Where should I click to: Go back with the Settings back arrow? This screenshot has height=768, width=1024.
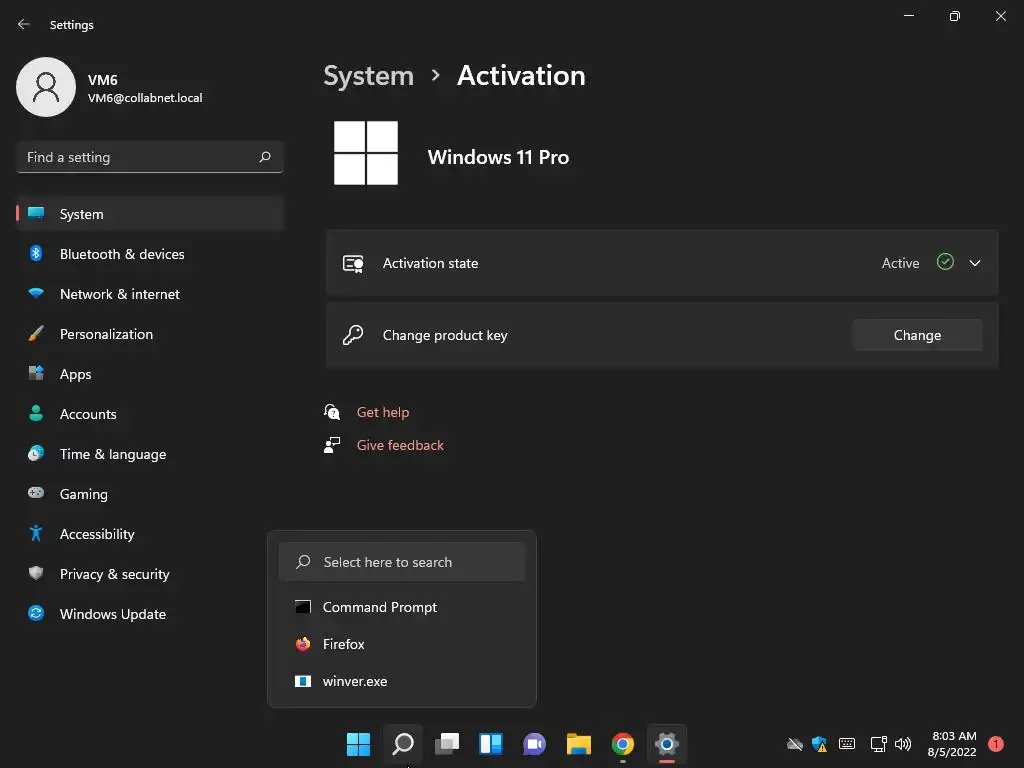(x=24, y=24)
